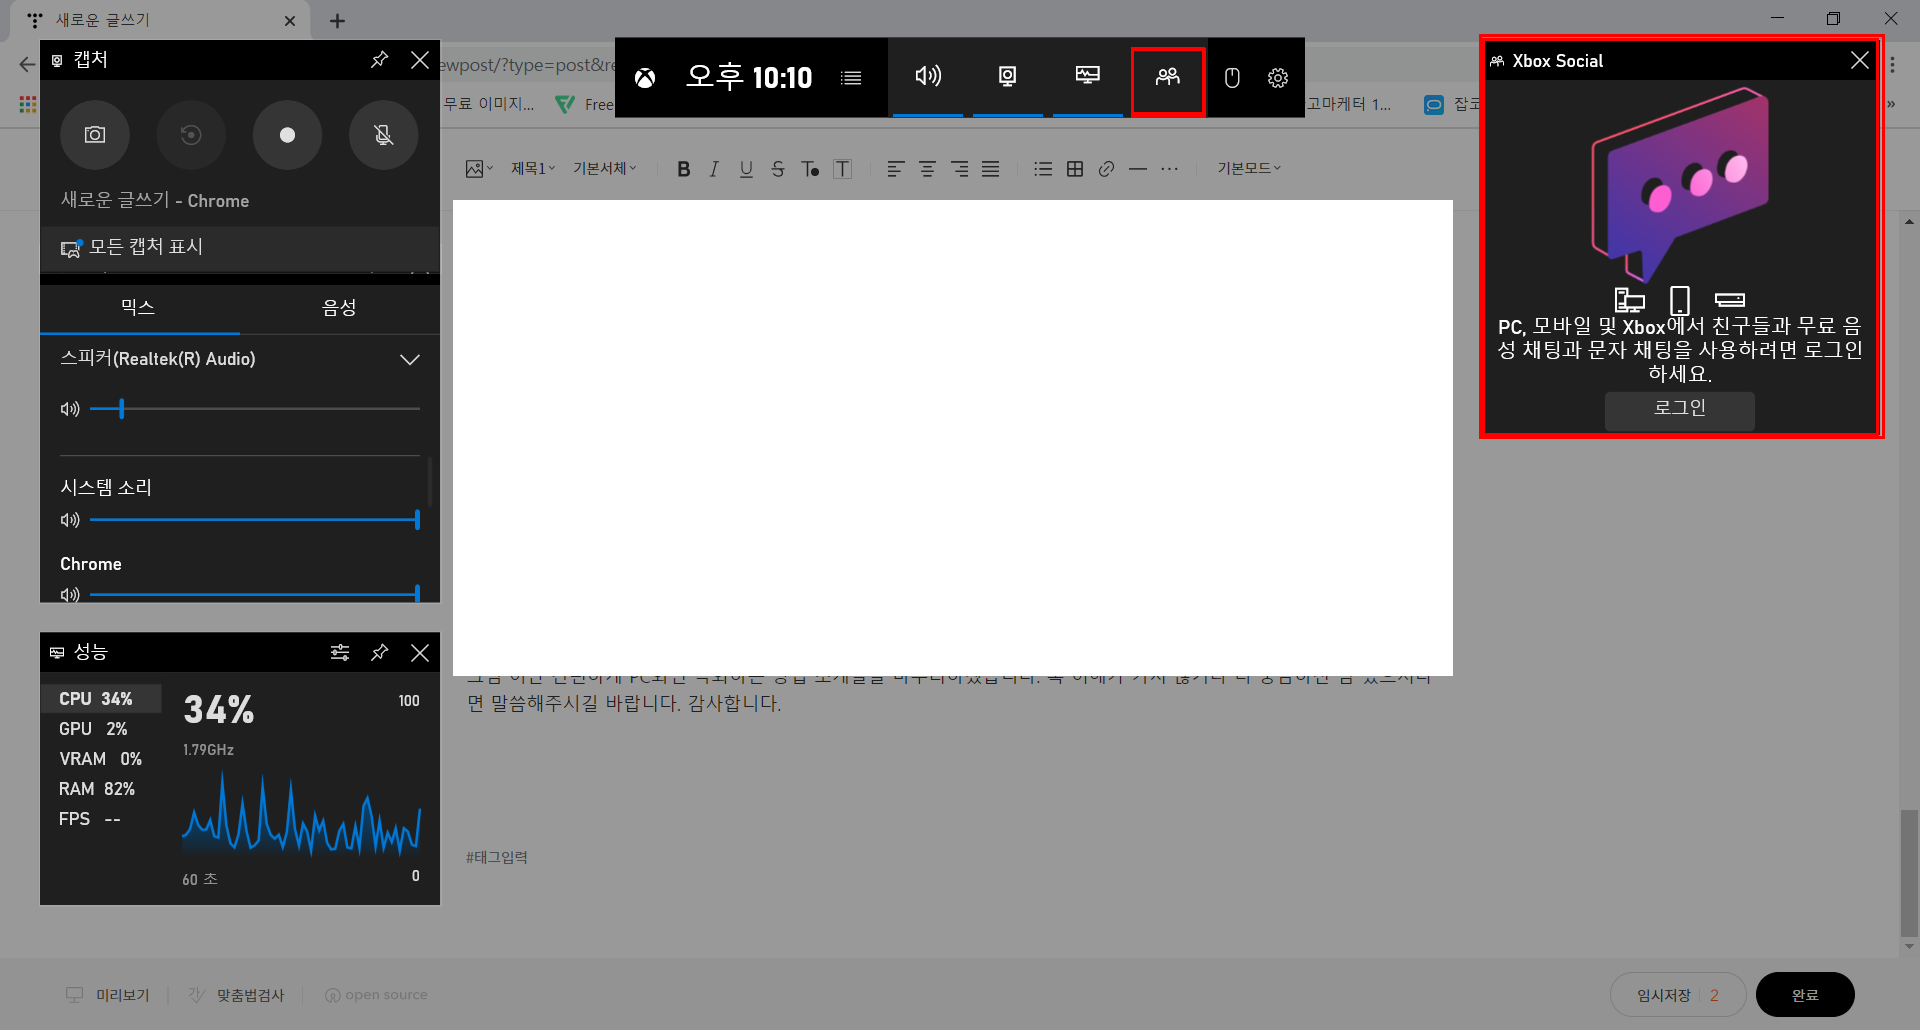Select the CPU 34% metric

[x=101, y=699]
